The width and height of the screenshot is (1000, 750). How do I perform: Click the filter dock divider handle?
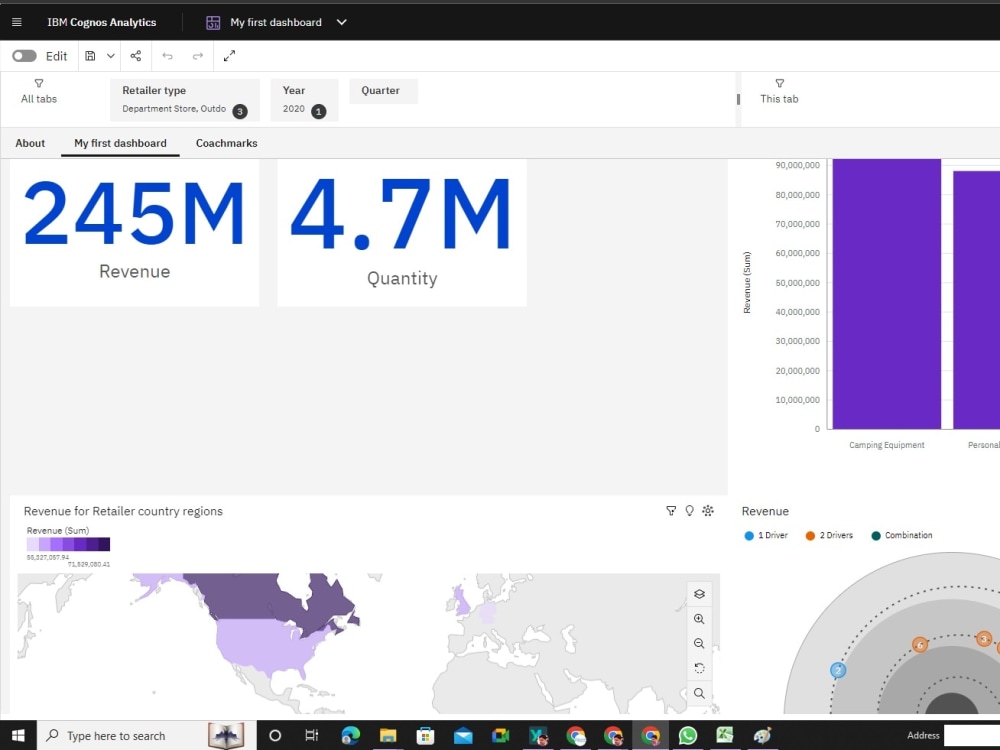pos(738,99)
